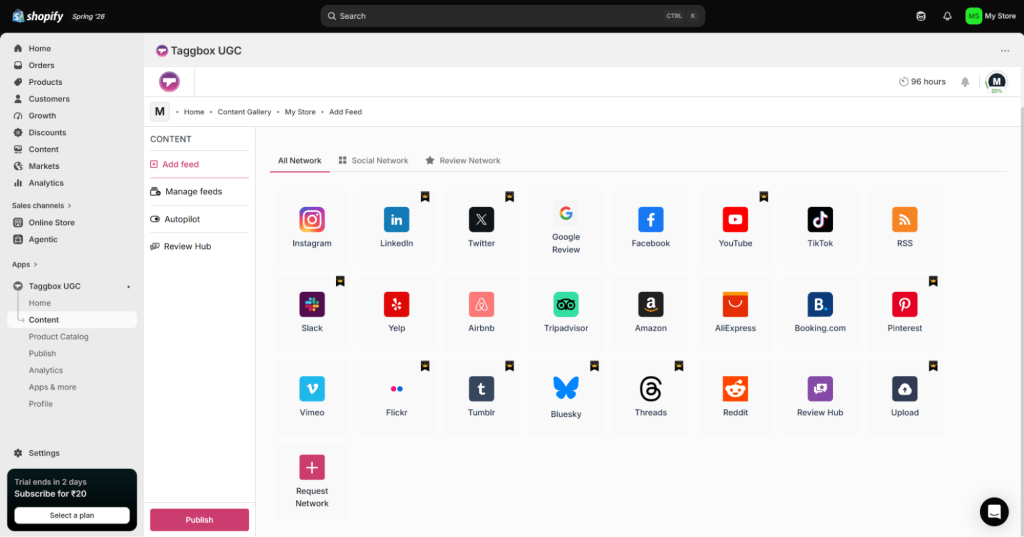Select the Instagram network icon
This screenshot has width=1024, height=537.
[x=312, y=220]
